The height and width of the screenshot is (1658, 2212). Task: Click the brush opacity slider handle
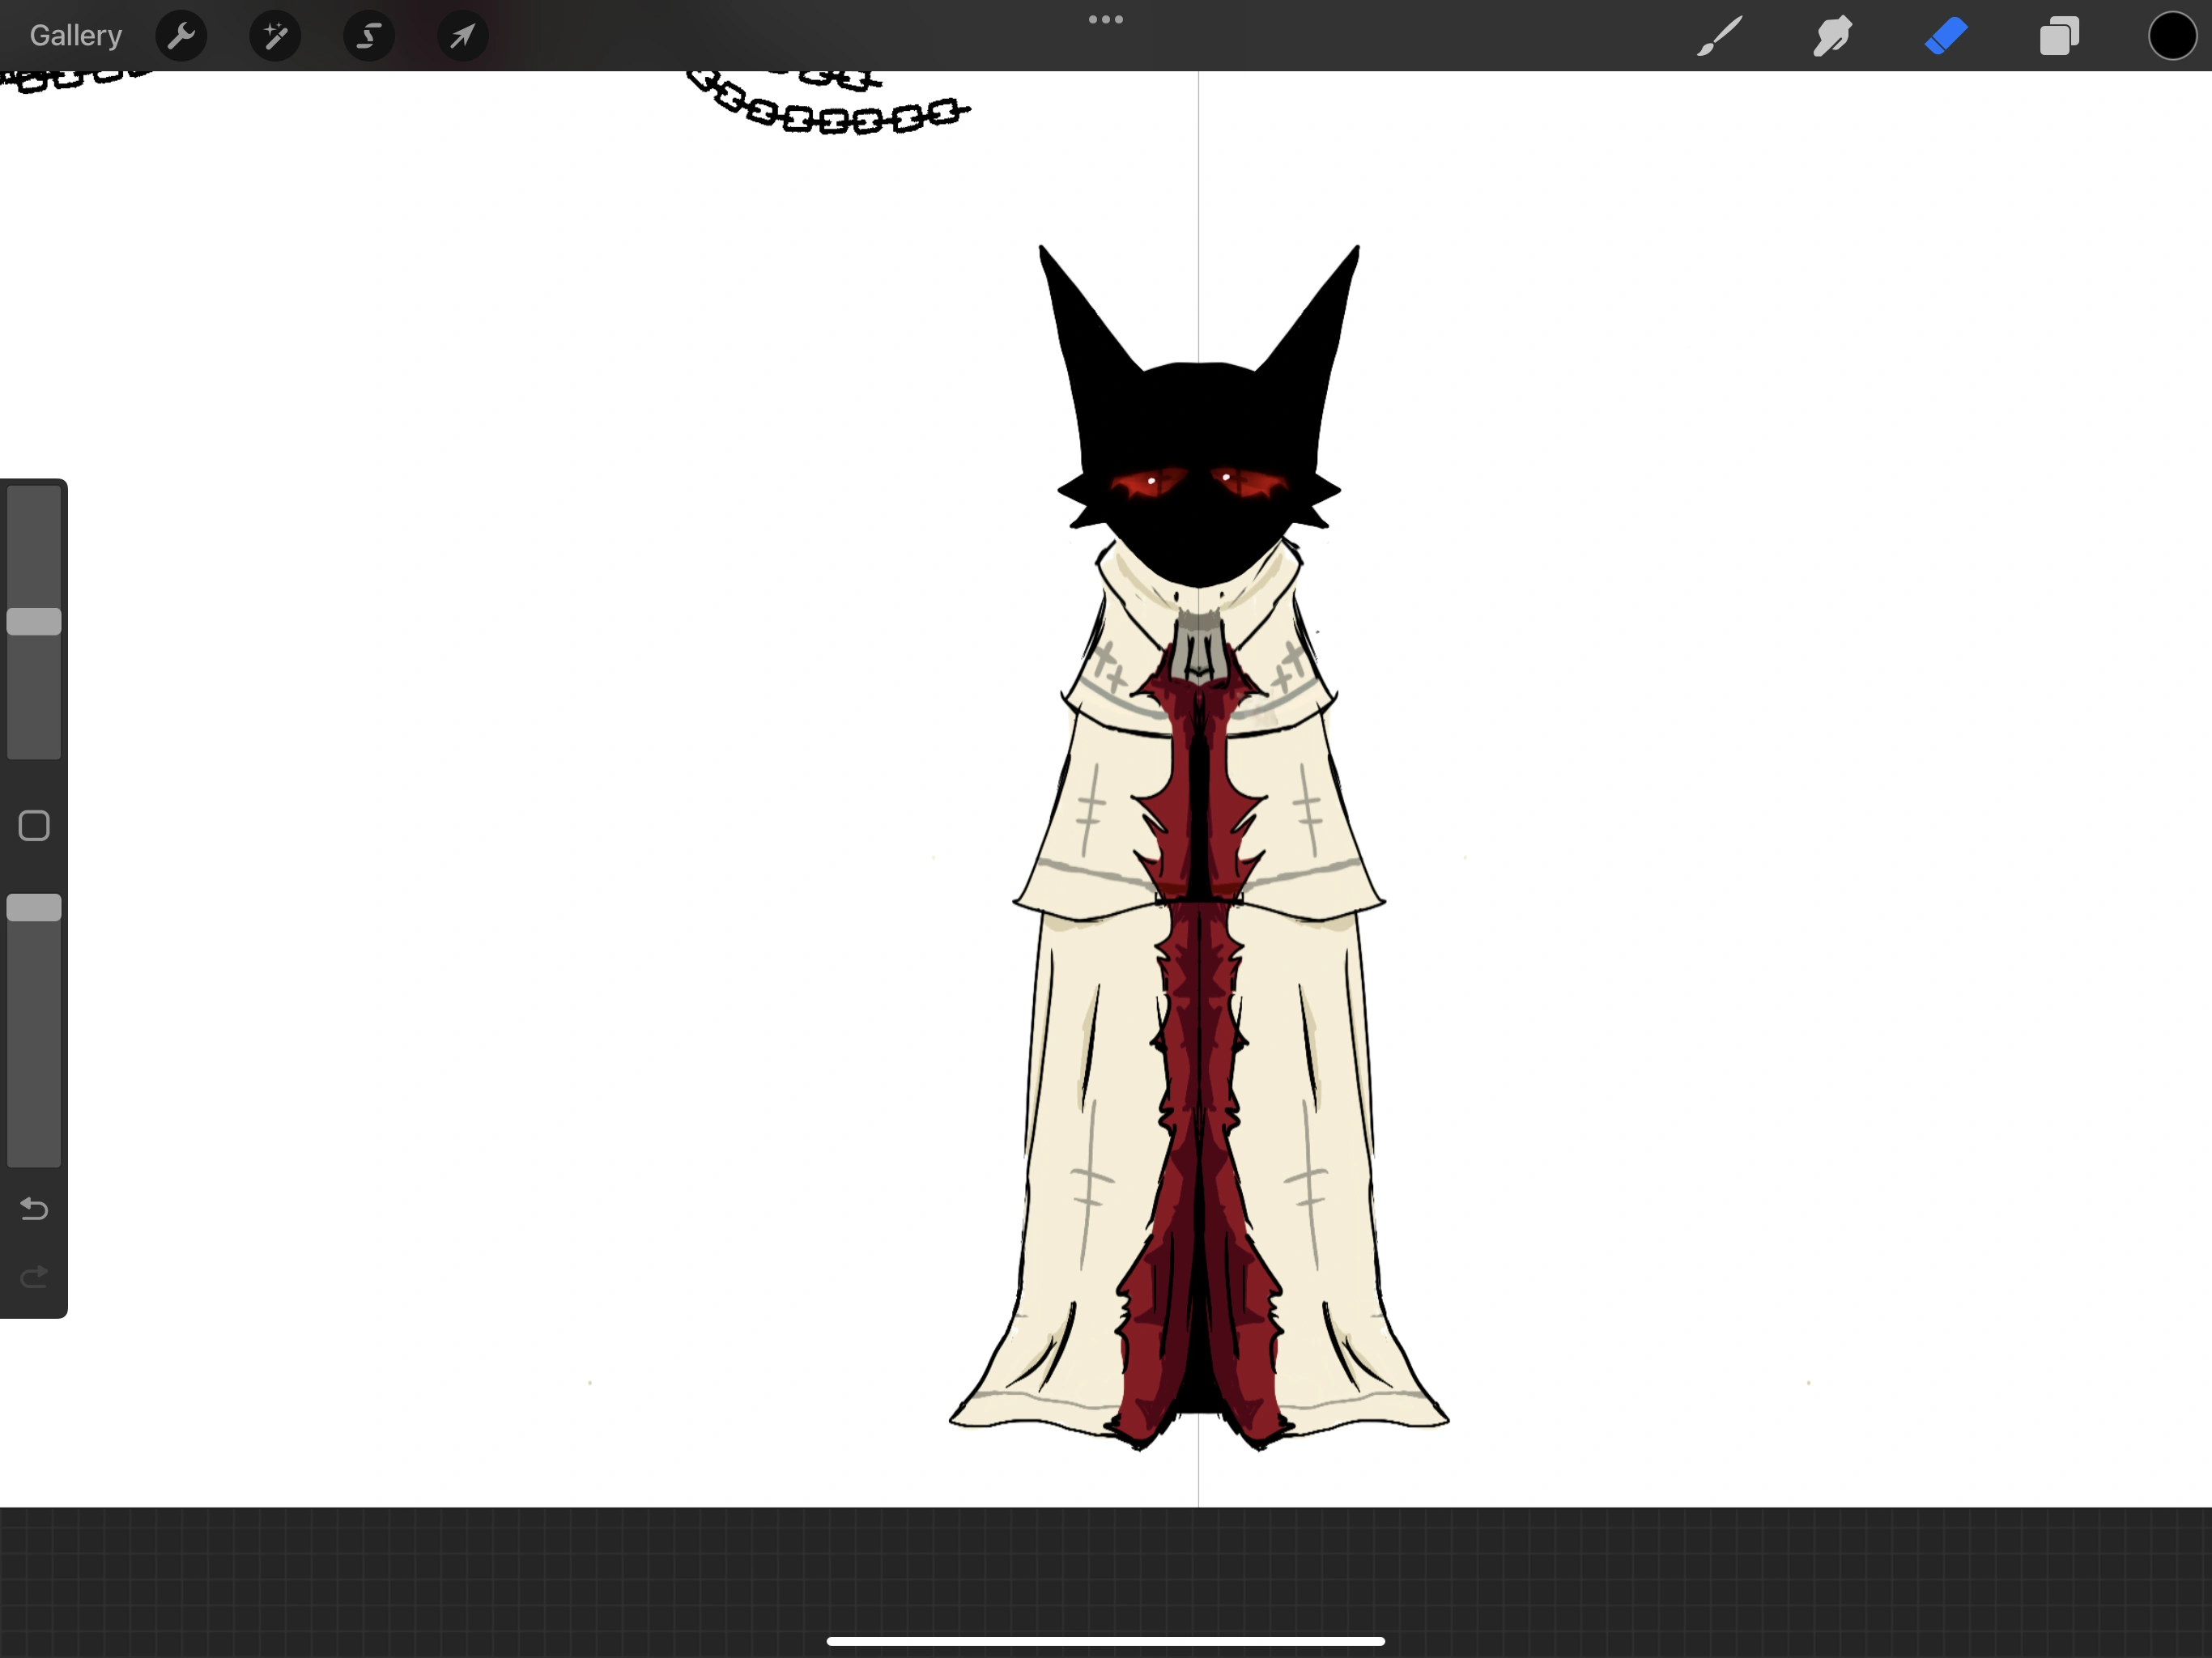pos(34,908)
